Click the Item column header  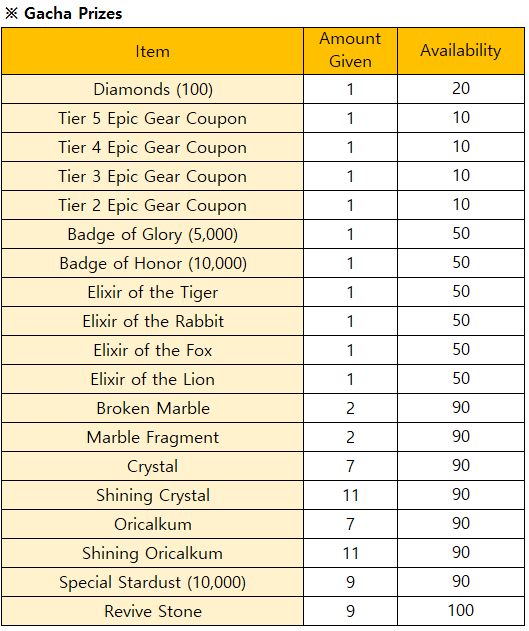point(152,51)
